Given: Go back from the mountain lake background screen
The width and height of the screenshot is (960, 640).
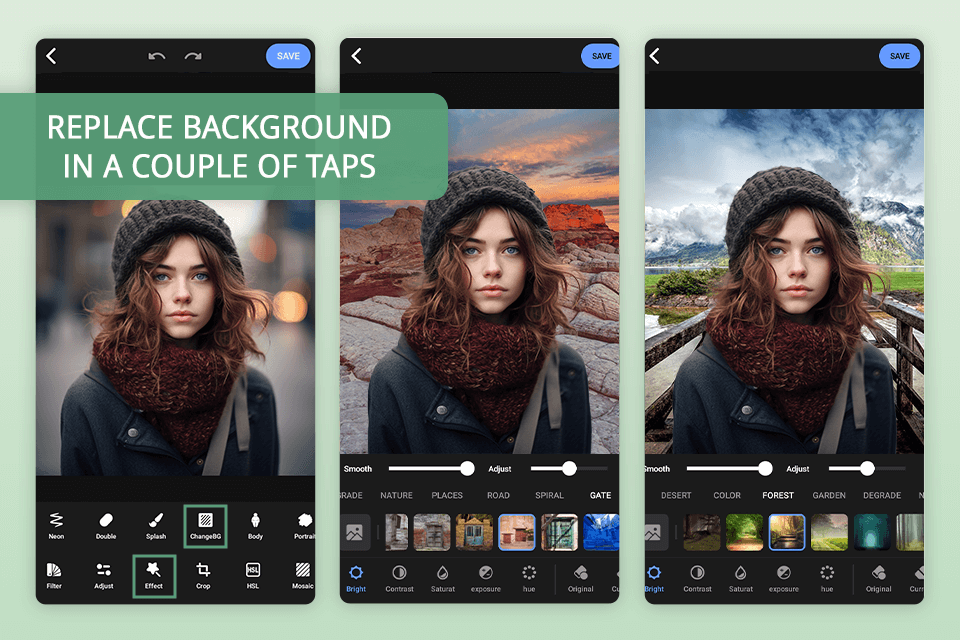Looking at the screenshot, I should click(654, 56).
